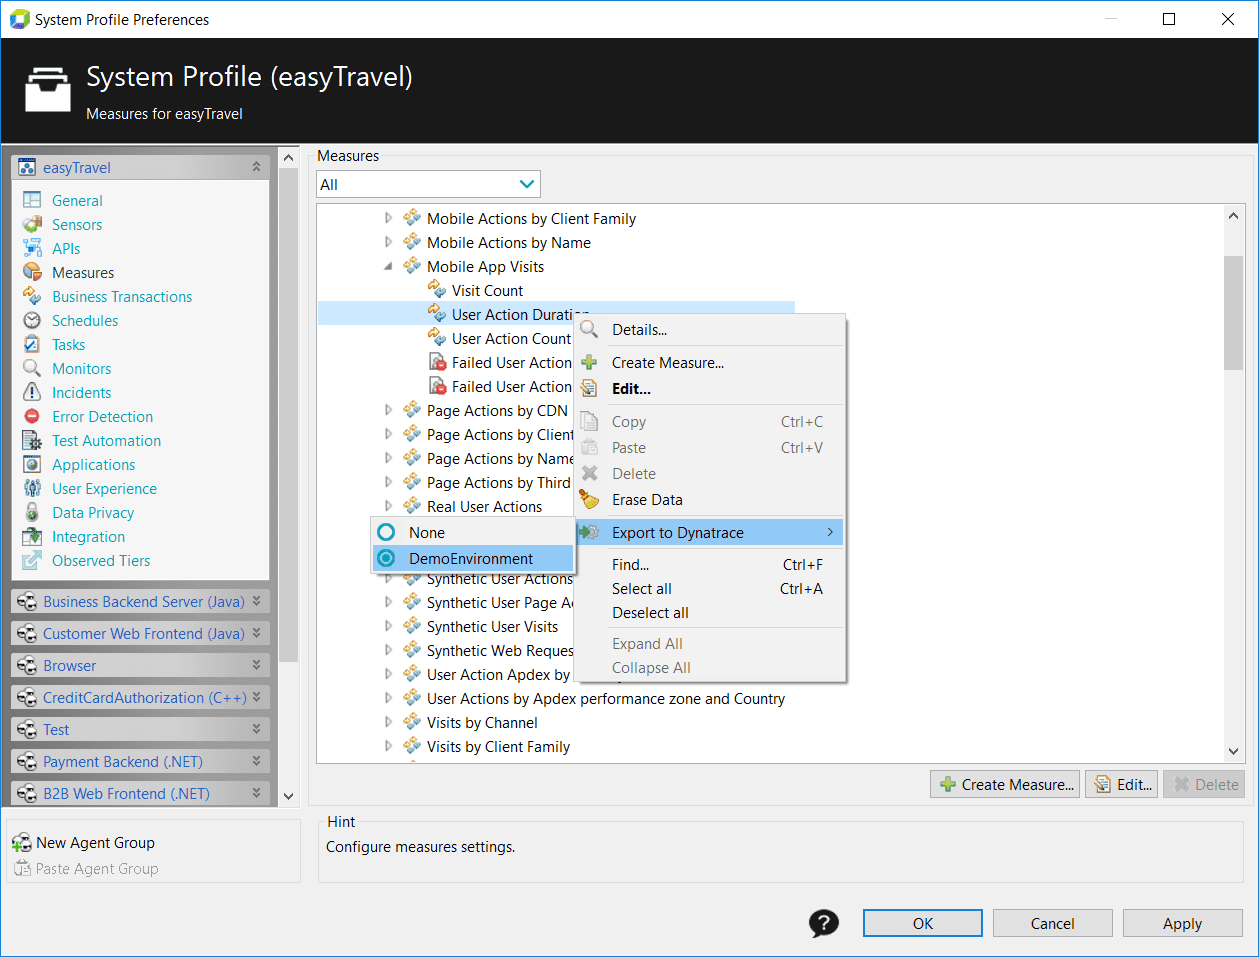Click the Browser agent group icon
The height and width of the screenshot is (957, 1259).
click(x=27, y=666)
